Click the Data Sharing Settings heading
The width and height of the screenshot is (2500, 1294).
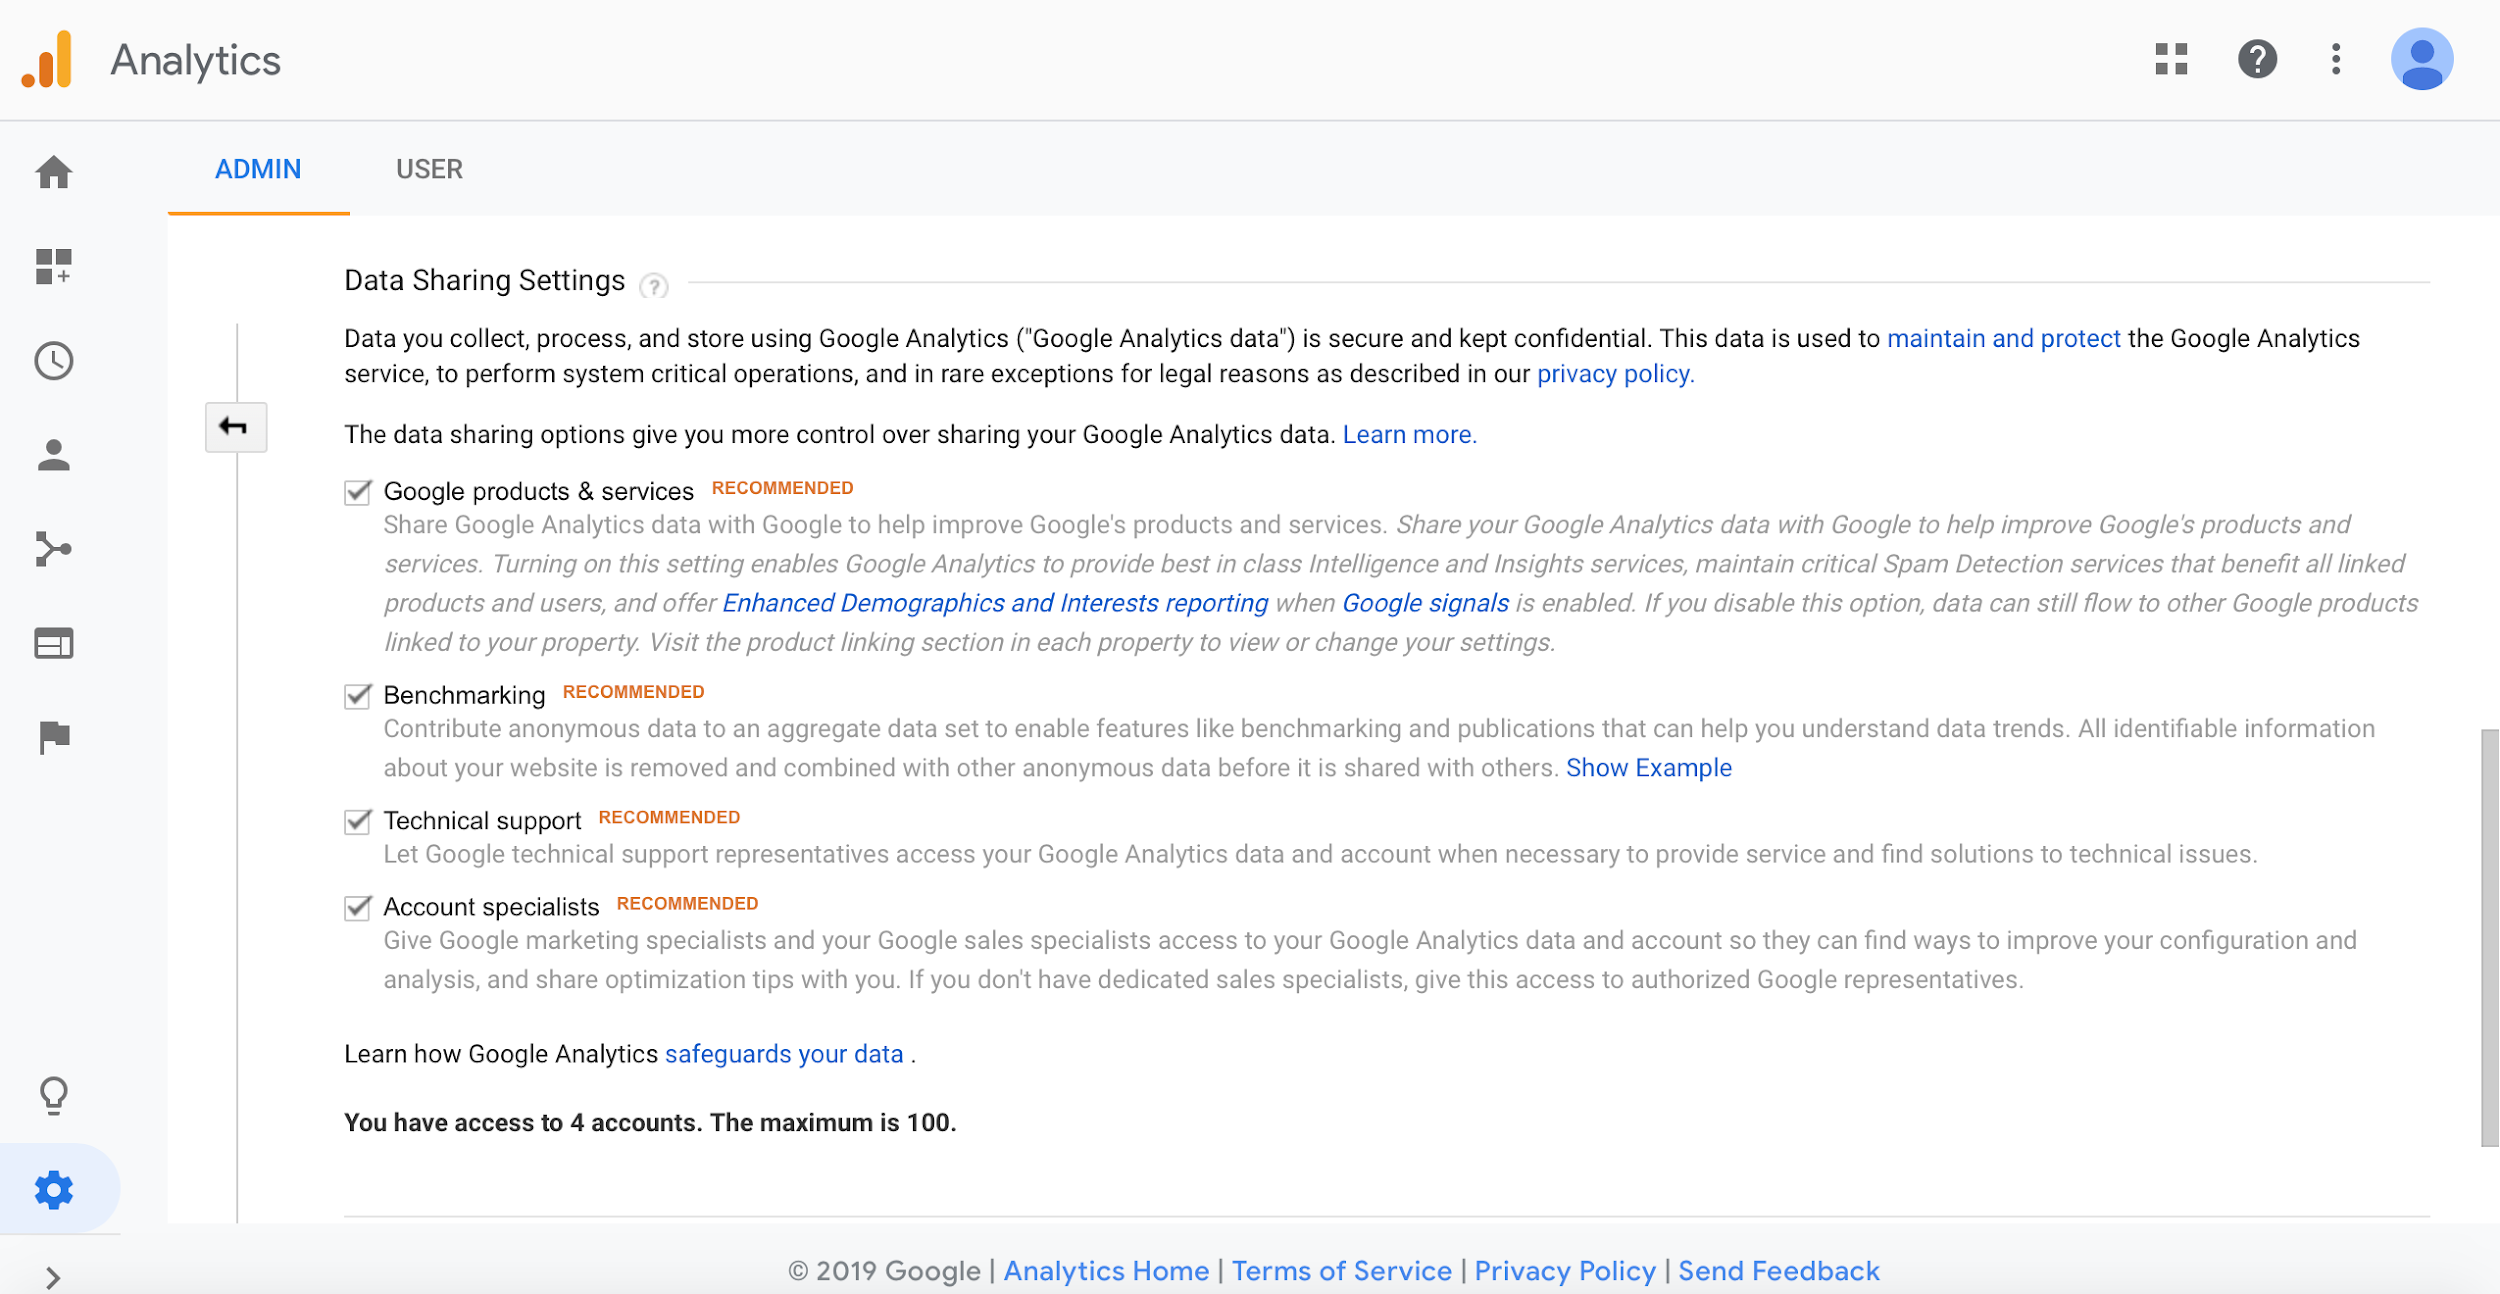tap(484, 281)
